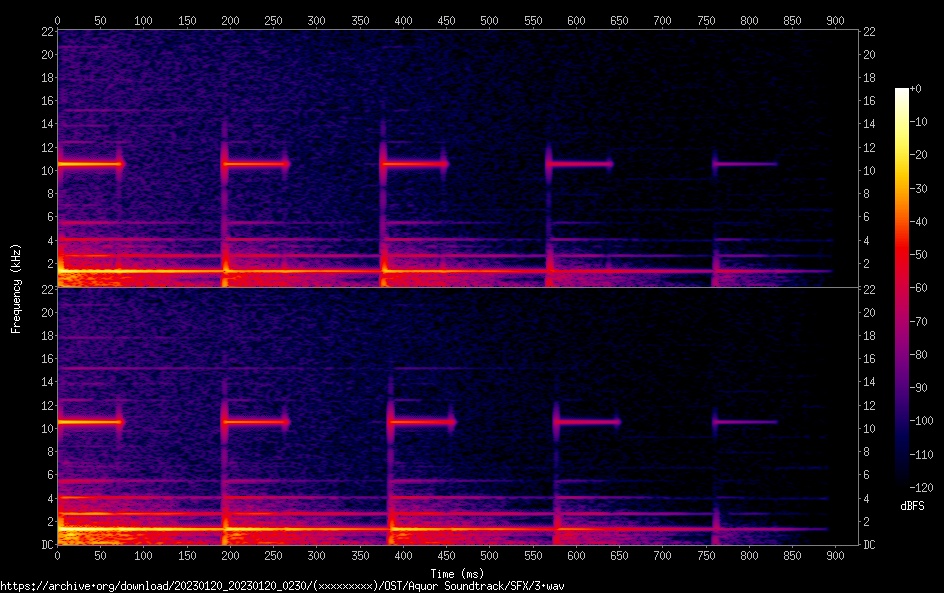Click the "dBFS" label below the color scale
This screenshot has height=593, width=944.
(912, 507)
